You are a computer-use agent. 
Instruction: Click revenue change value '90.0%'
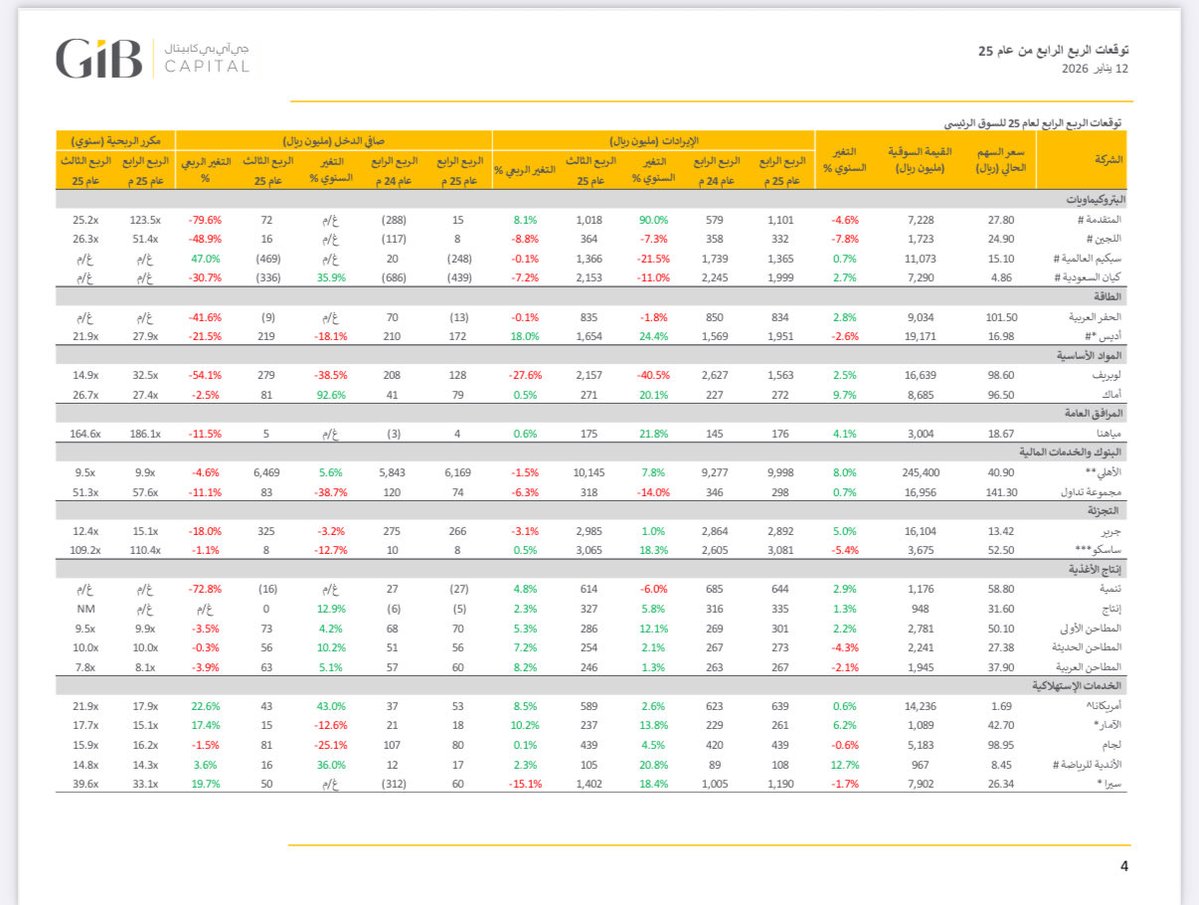click(x=653, y=220)
